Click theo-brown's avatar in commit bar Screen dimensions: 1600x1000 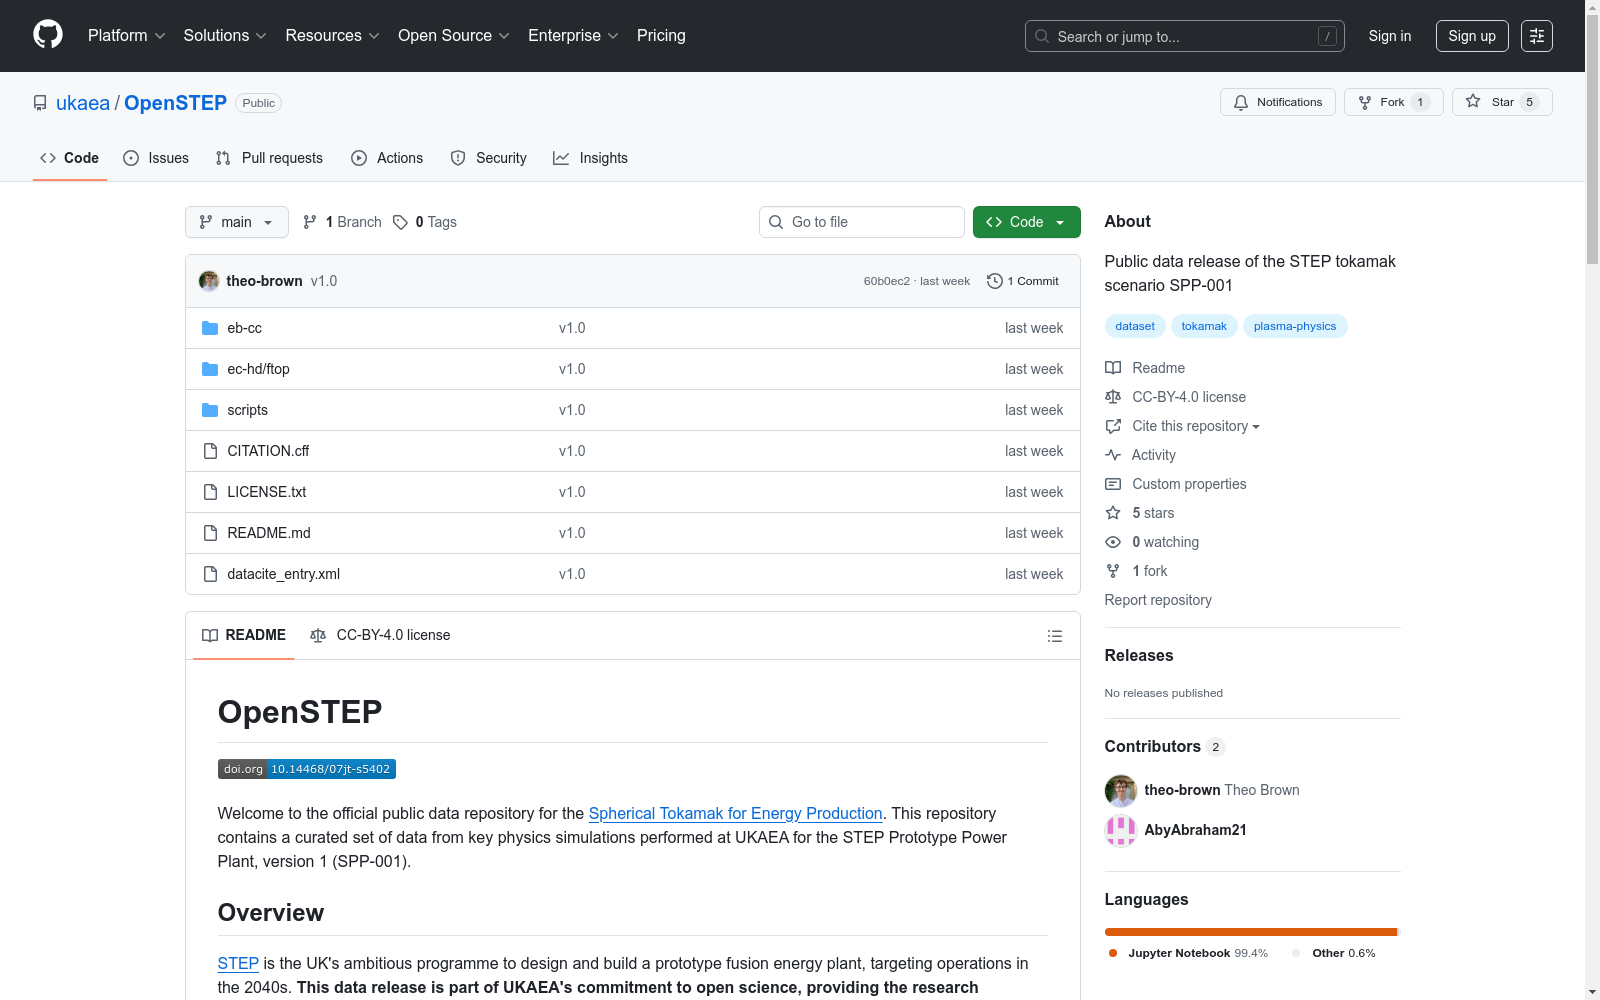[209, 281]
